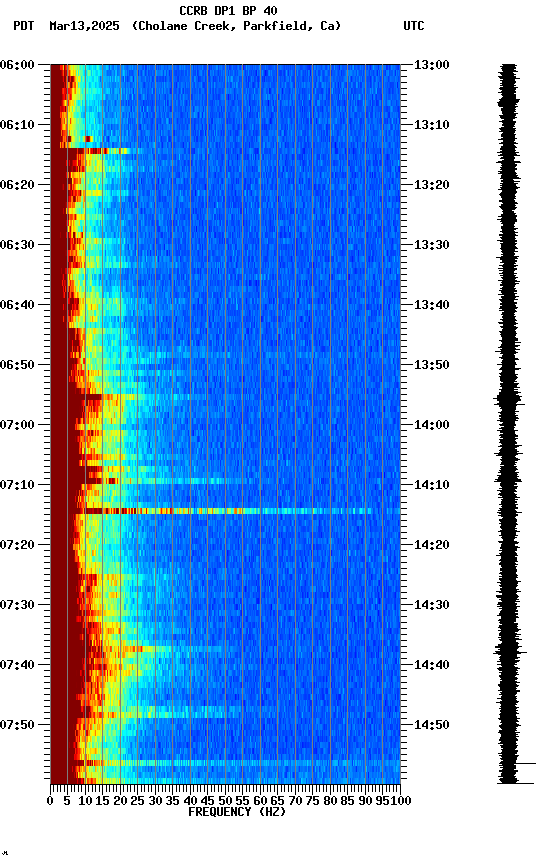Click the 90 Hz frequency axis label

pos(365,801)
